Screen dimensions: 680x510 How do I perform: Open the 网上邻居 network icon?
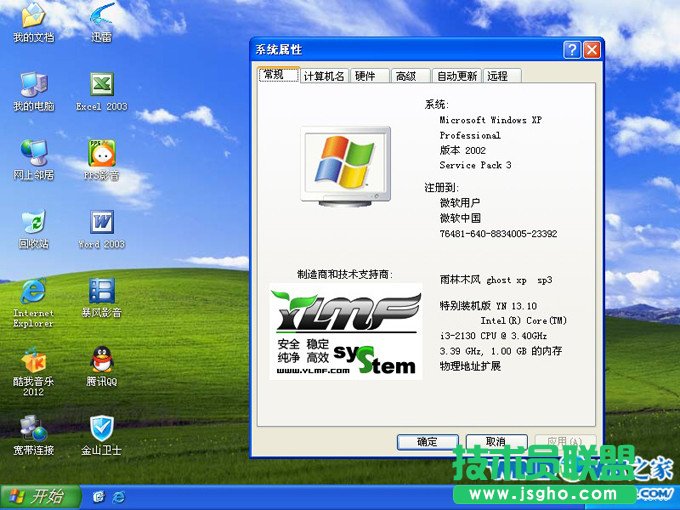(34, 155)
